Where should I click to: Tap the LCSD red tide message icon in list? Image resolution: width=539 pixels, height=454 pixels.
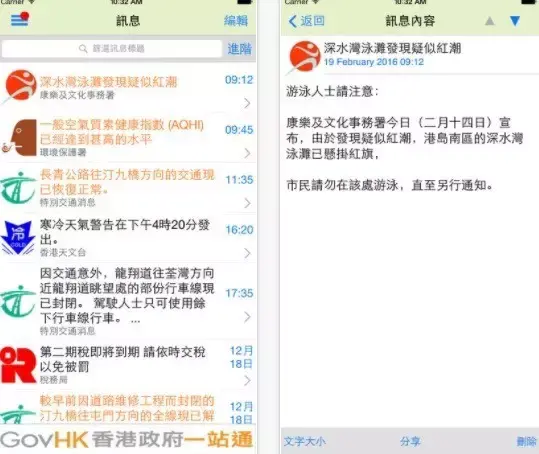coord(20,86)
